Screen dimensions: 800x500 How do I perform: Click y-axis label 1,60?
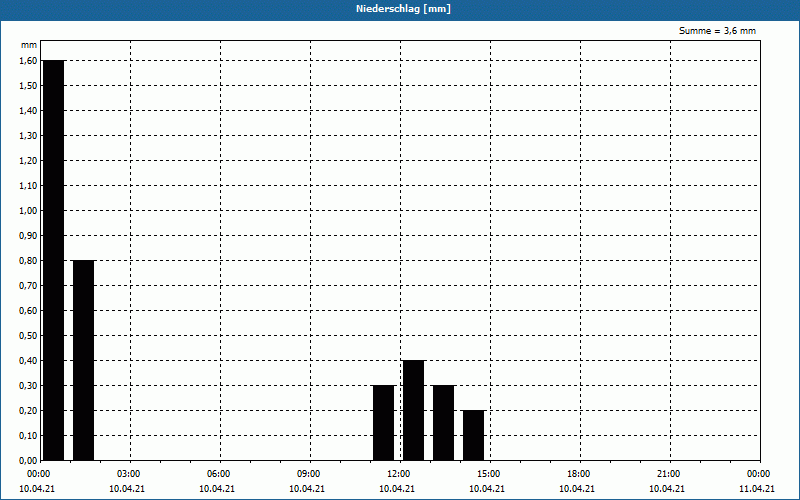[28, 60]
